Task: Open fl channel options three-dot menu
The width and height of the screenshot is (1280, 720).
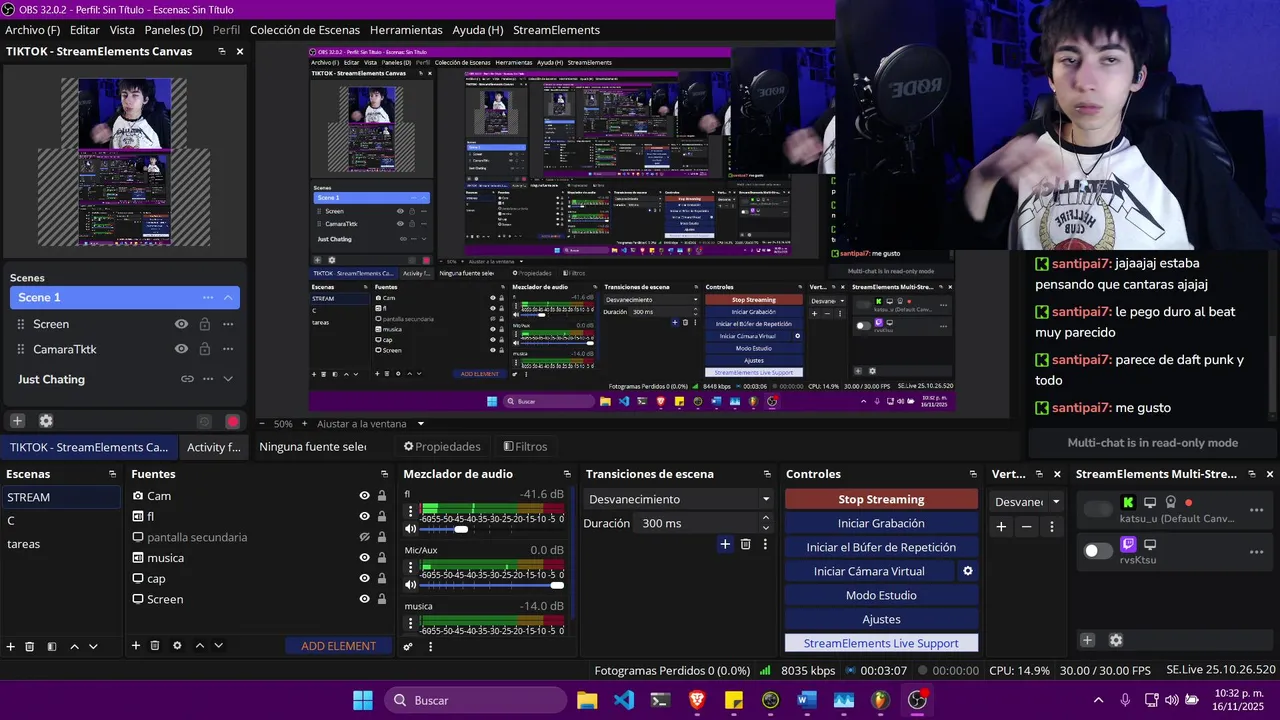Action: [410, 511]
